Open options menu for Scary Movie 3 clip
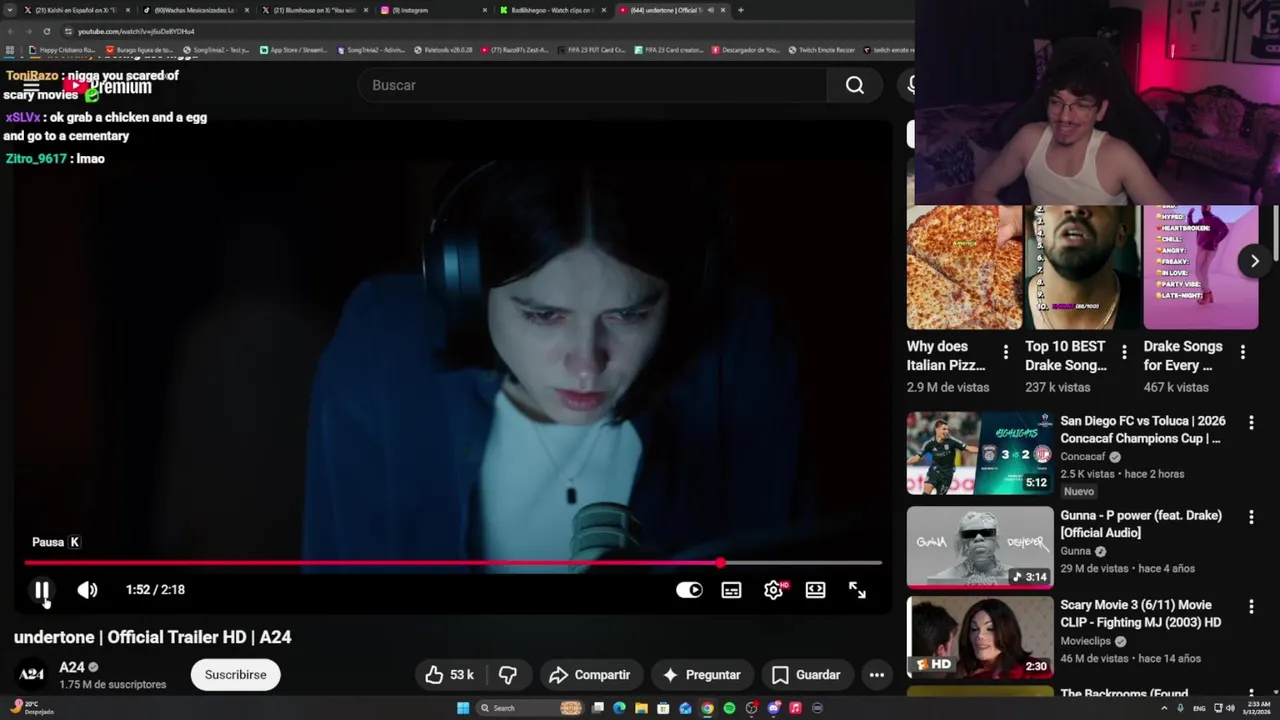This screenshot has width=1280, height=720. [x=1251, y=607]
